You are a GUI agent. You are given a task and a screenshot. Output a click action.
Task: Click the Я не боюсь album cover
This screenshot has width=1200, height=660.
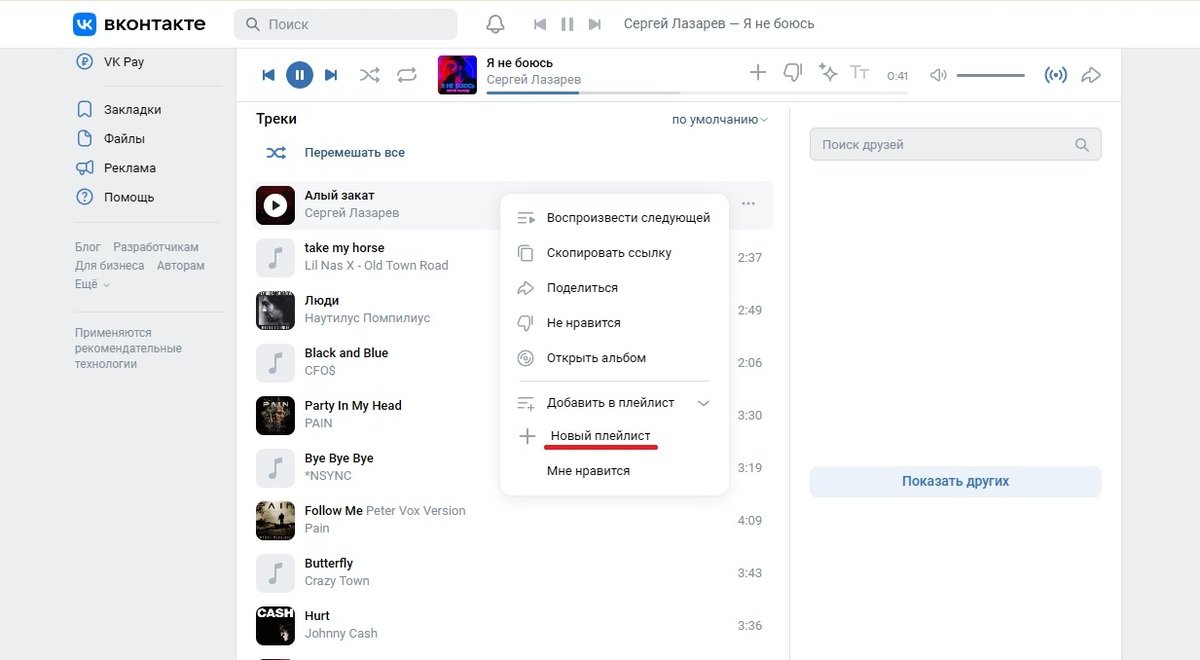(x=457, y=75)
